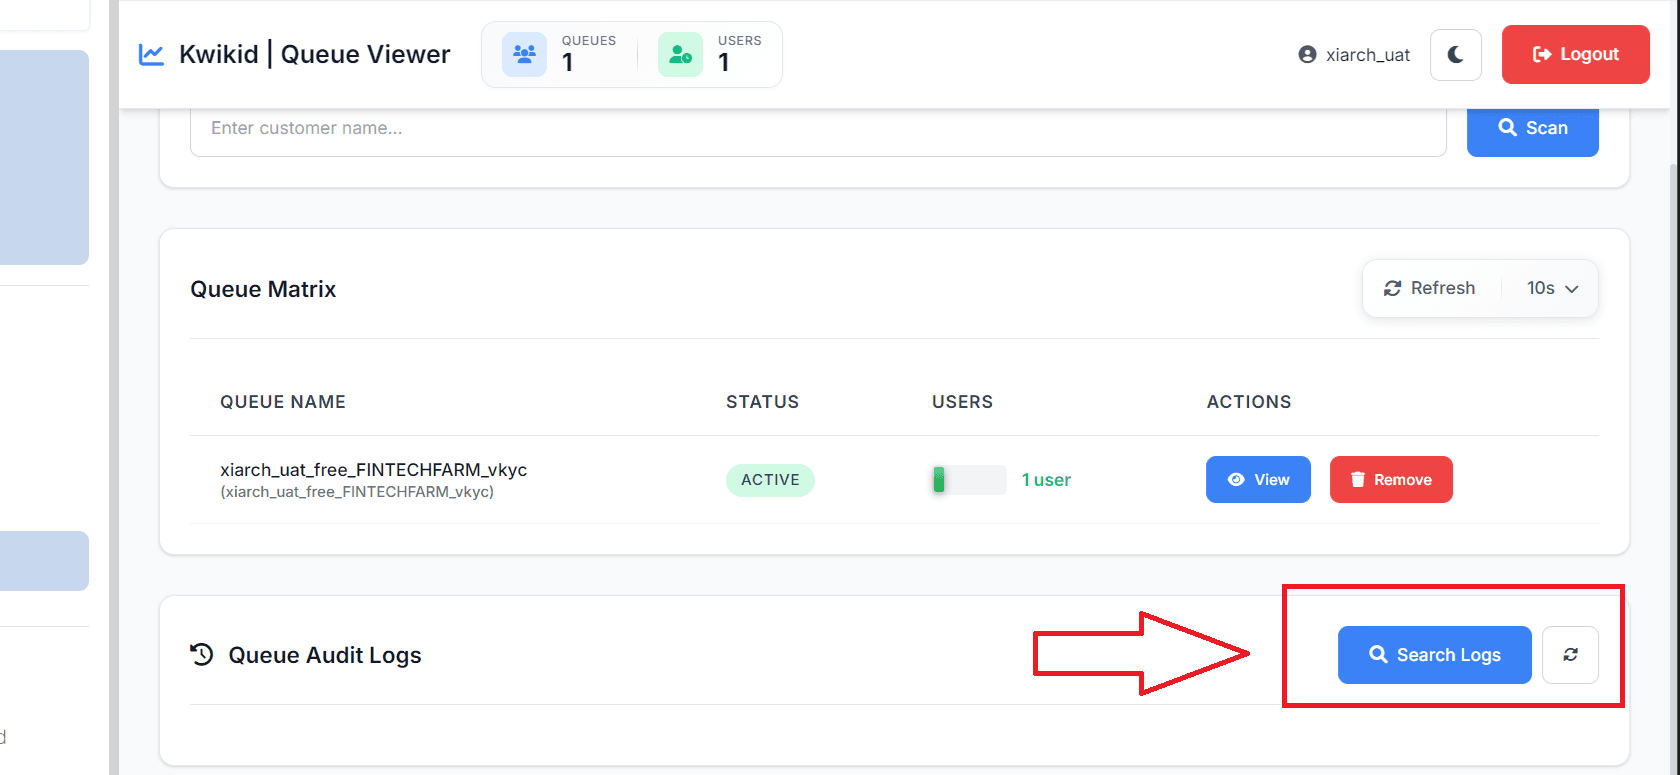Open Search Logs for audit logs
The height and width of the screenshot is (775, 1680).
tap(1434, 655)
